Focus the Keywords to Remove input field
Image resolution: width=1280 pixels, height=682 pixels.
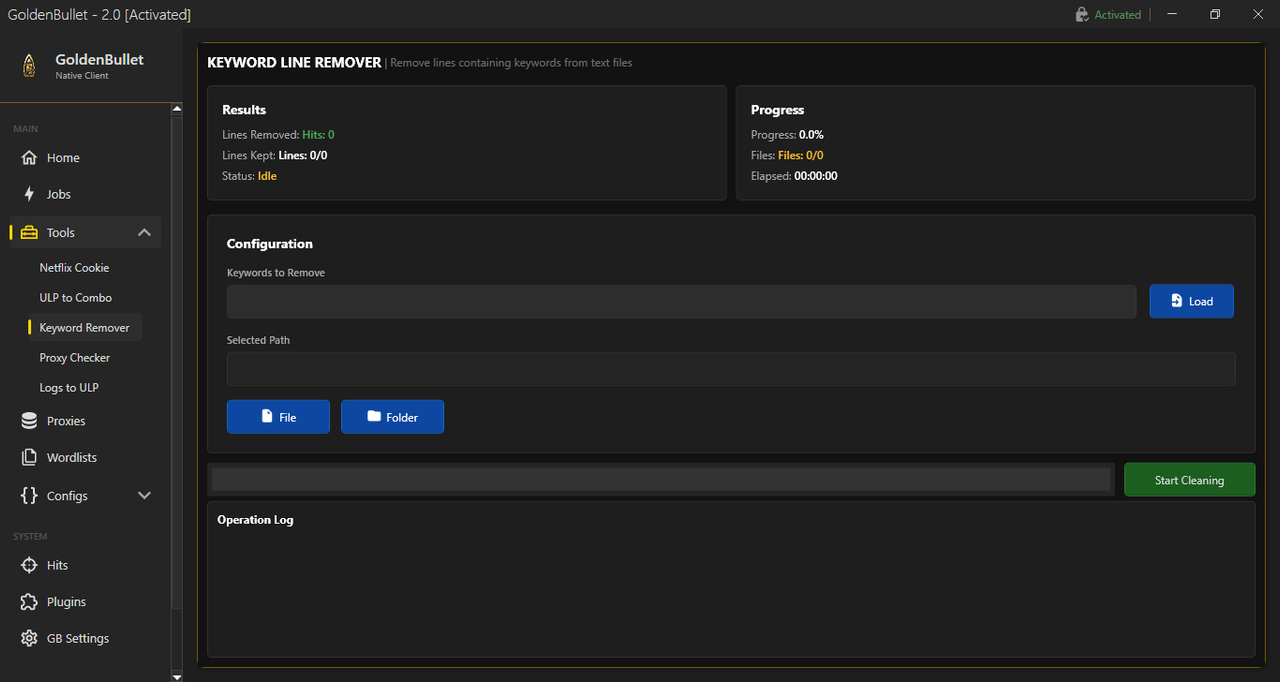click(681, 302)
